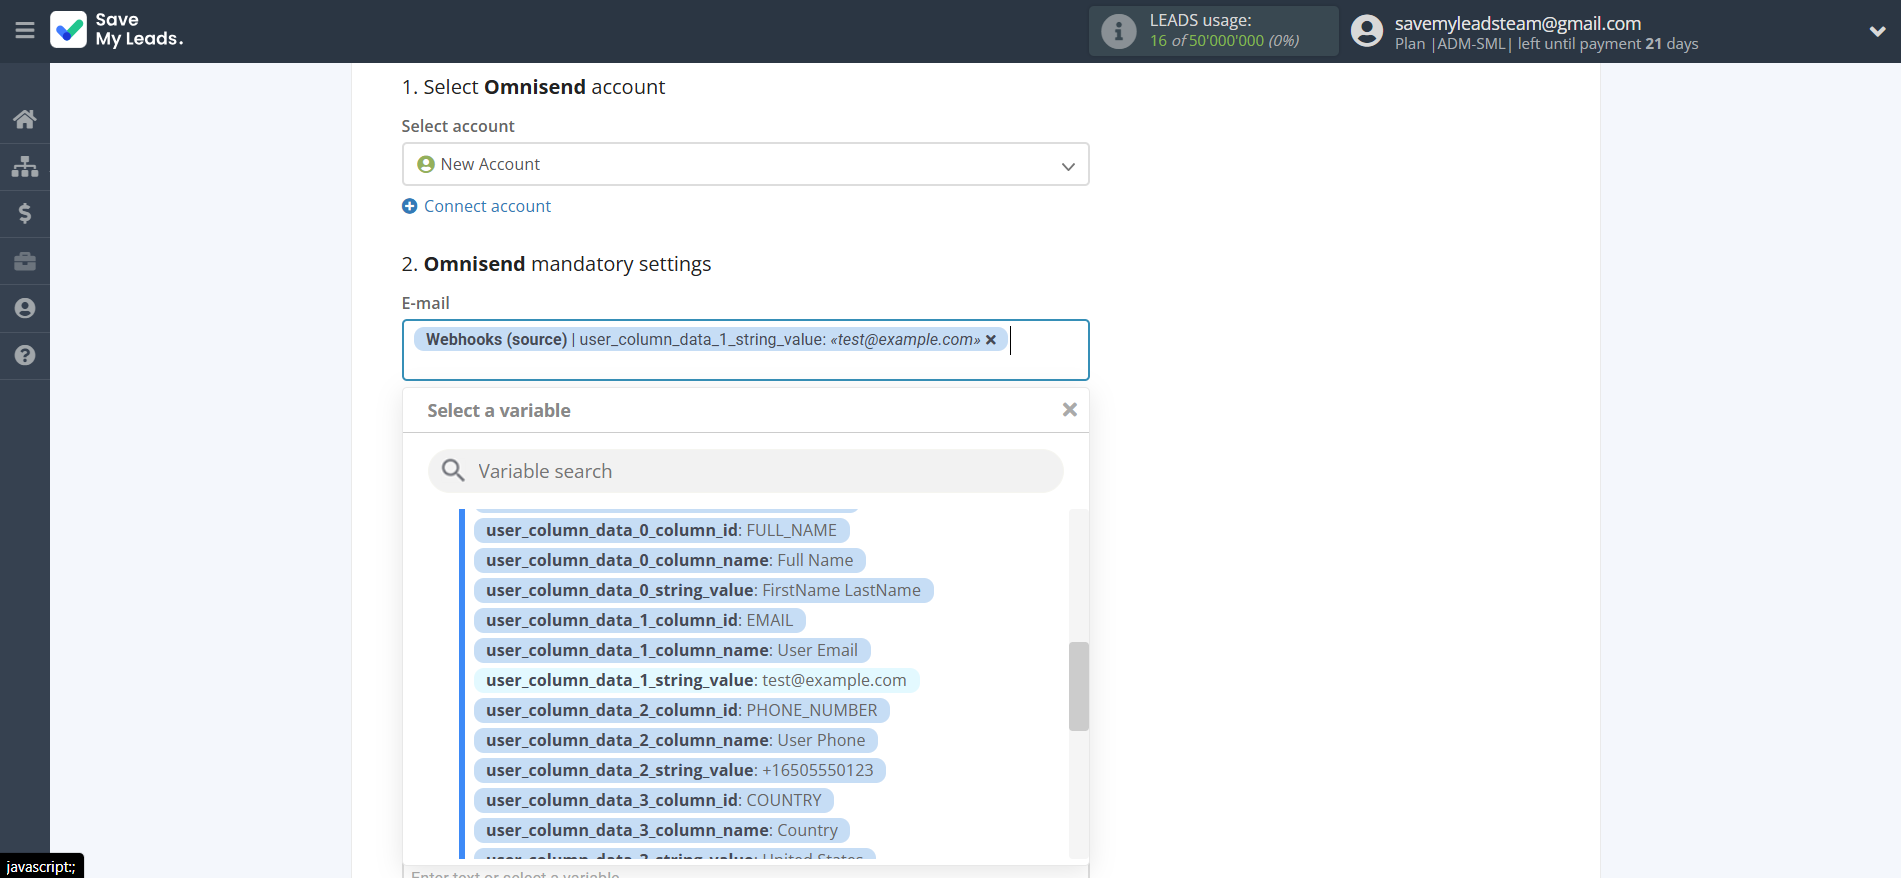
Task: Select user_column_data_0_string_value: FirstName LastName
Action: 703,590
